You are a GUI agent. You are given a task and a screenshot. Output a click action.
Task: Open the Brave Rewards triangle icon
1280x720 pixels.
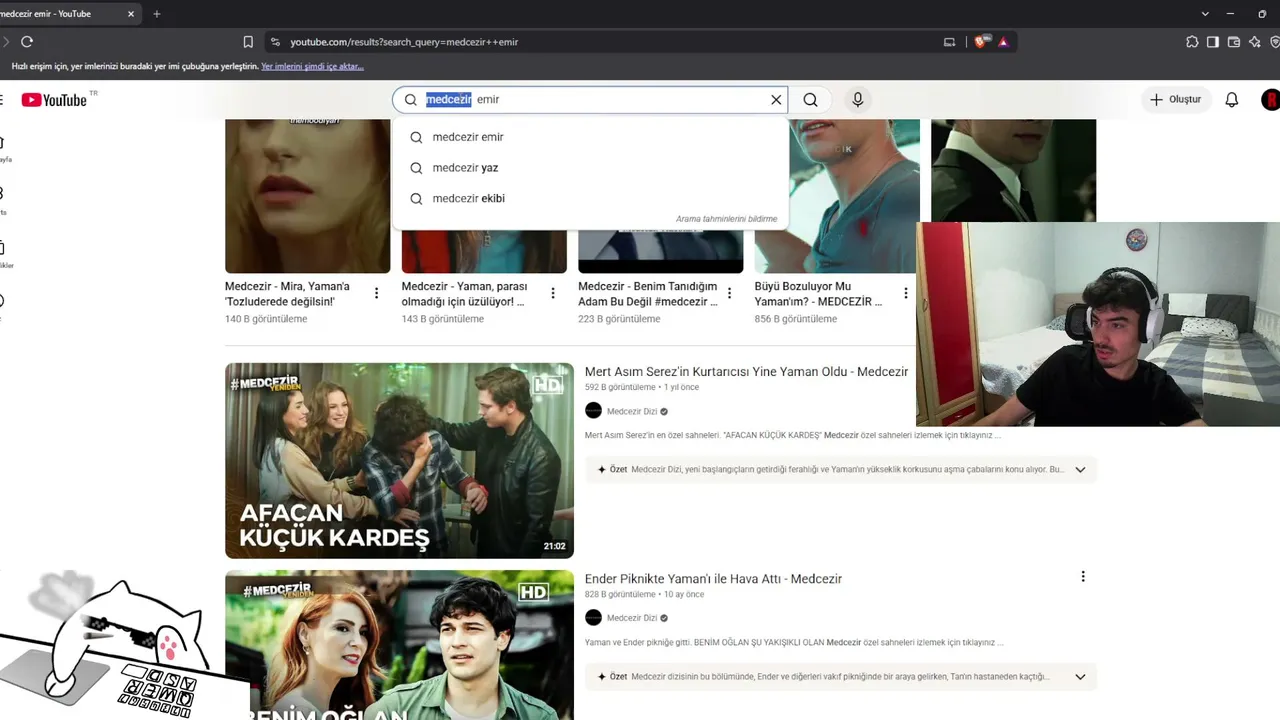(x=1003, y=42)
